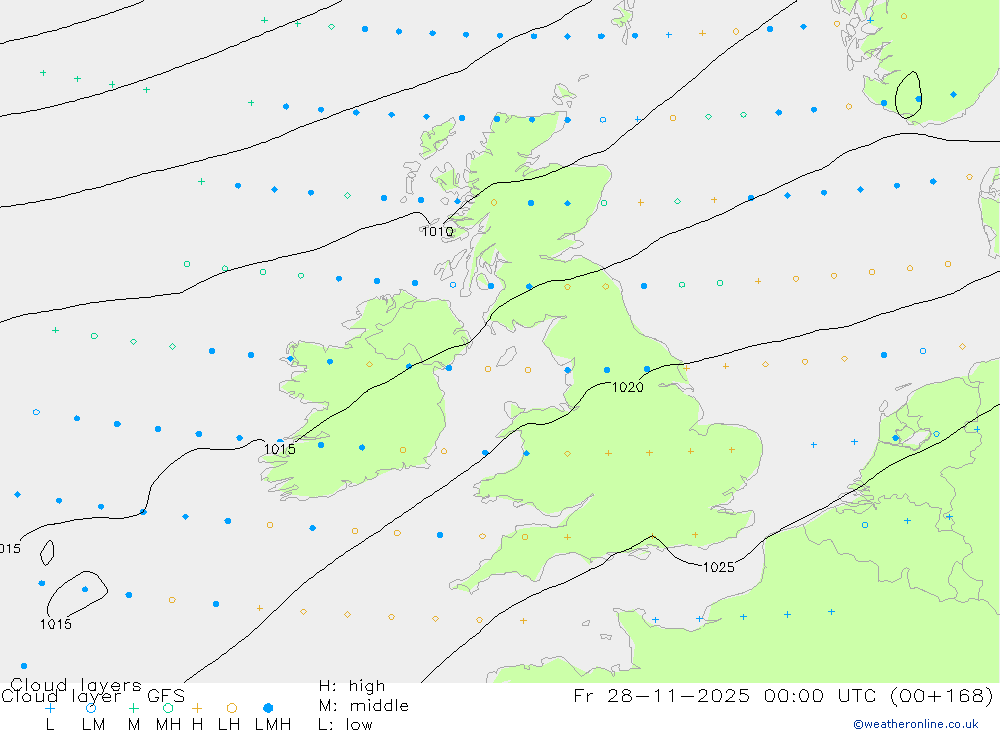Viewport: 1000px width, 733px height.
Task: Click the 'LH' legend label text
Action: 228,725
